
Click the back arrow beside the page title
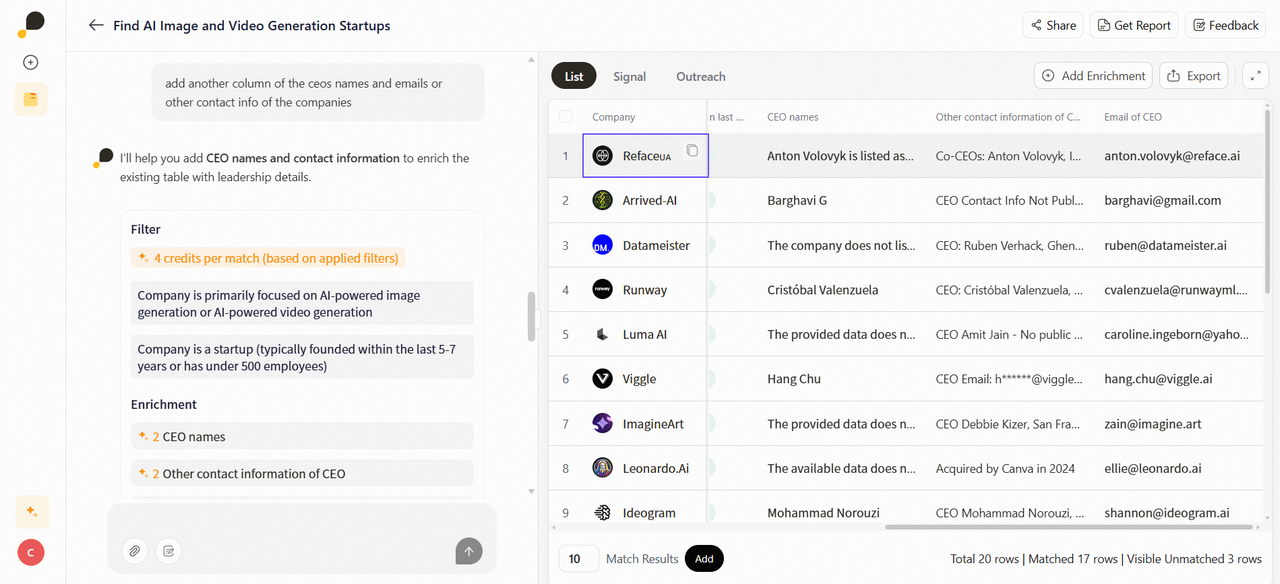[96, 25]
